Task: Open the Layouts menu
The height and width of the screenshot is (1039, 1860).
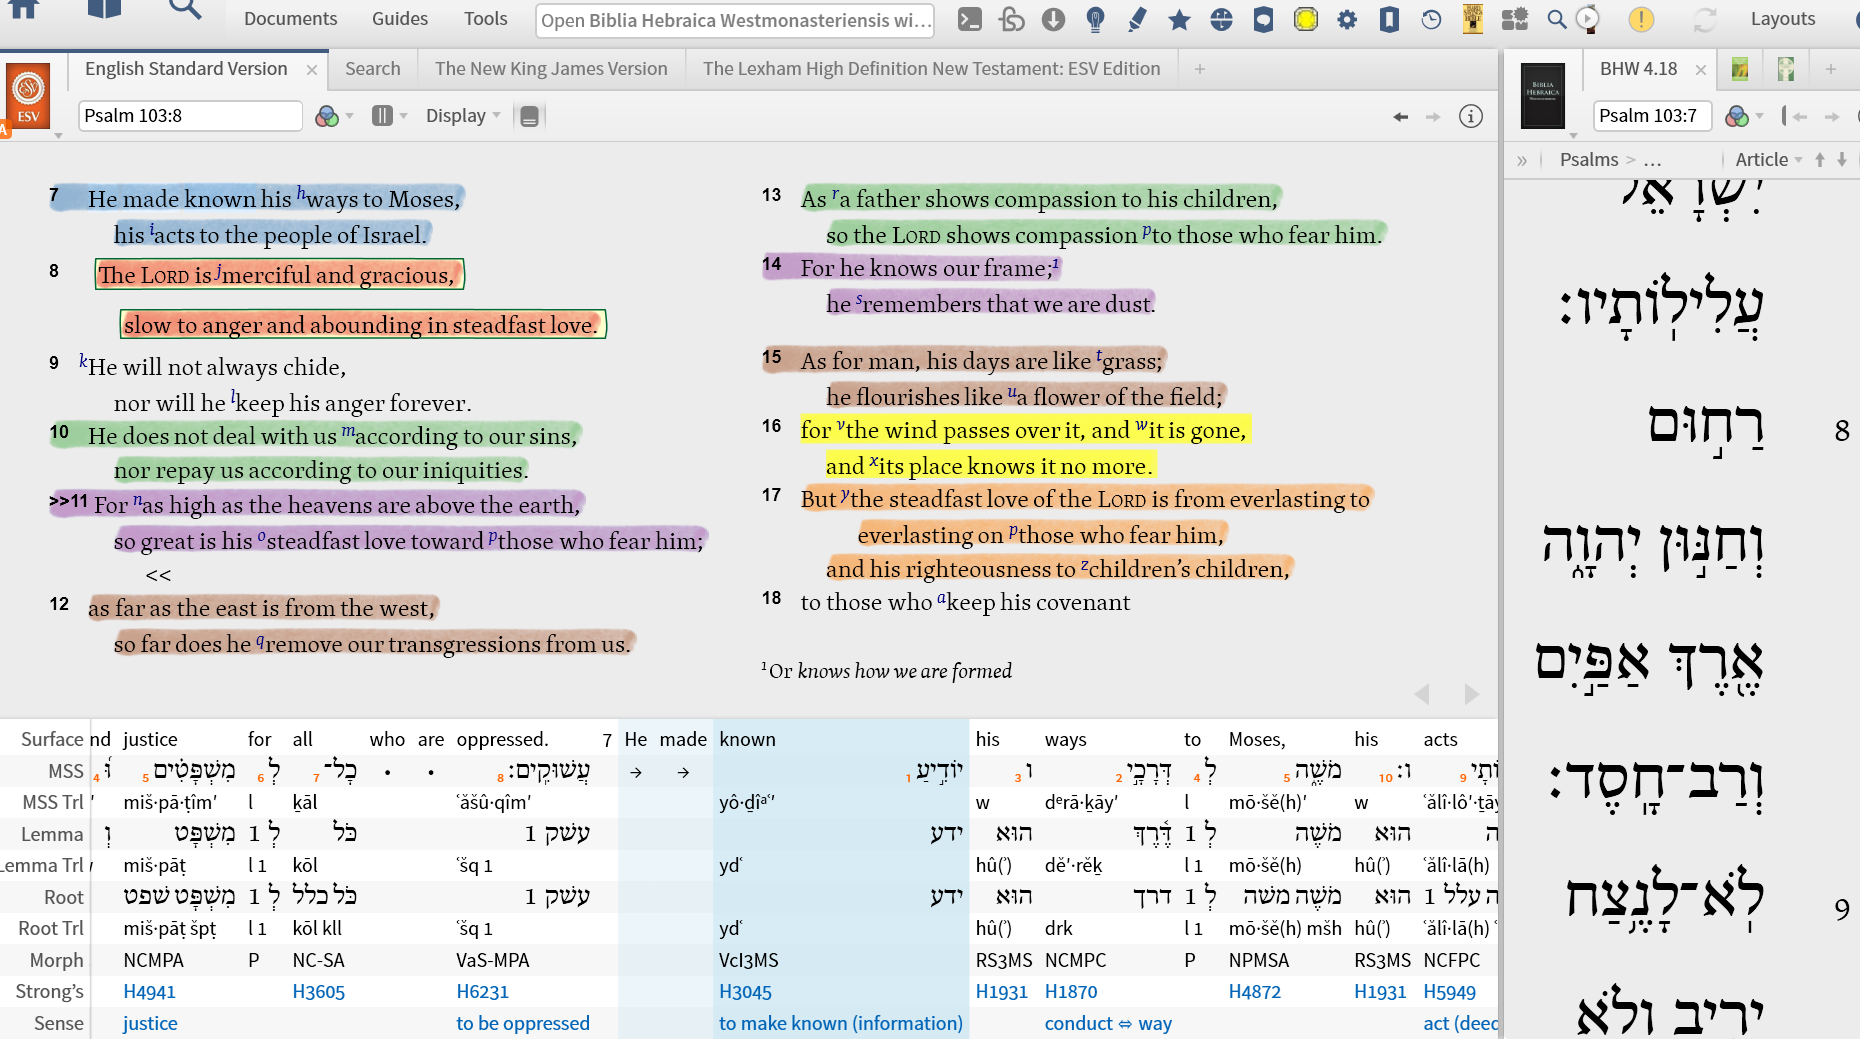Action: pyautogui.click(x=1782, y=19)
